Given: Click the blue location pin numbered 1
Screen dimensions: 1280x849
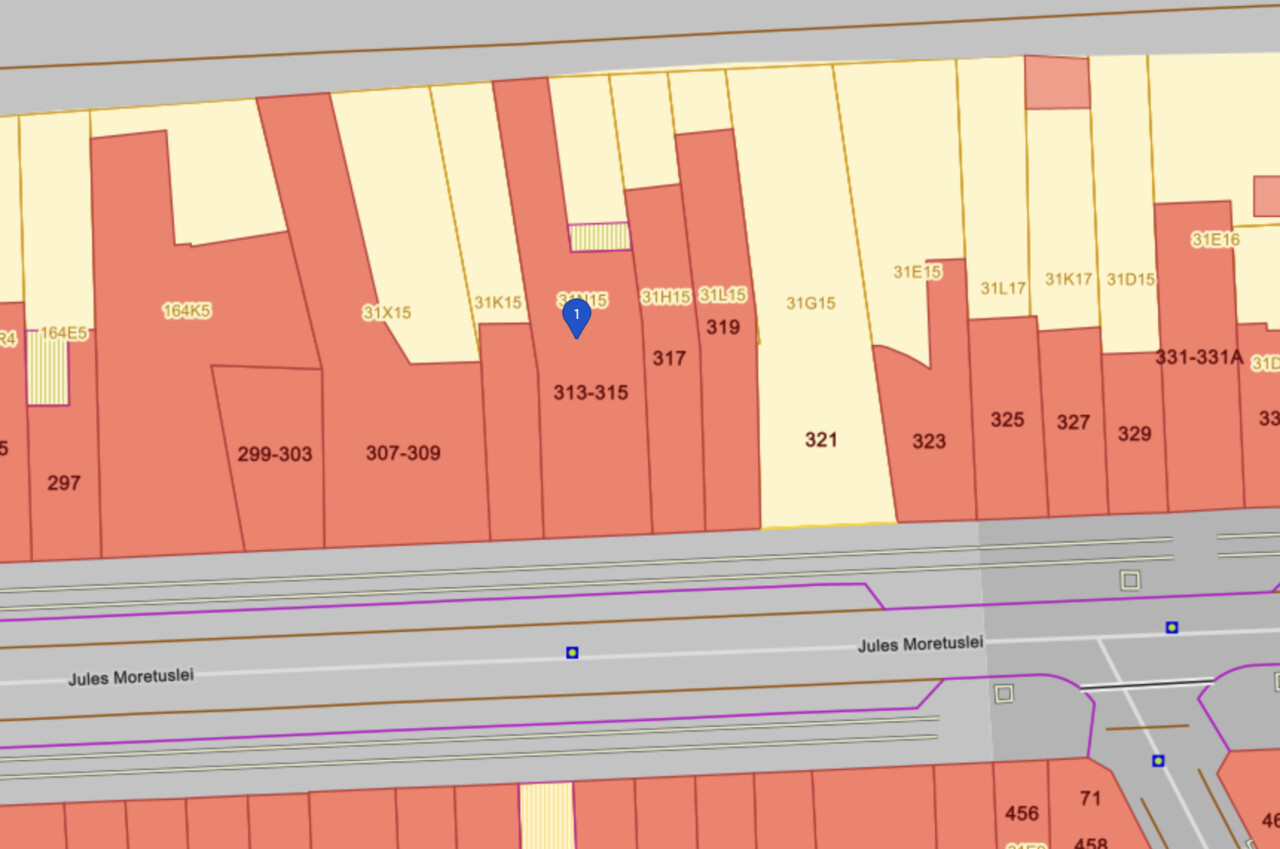Looking at the screenshot, I should [x=576, y=317].
